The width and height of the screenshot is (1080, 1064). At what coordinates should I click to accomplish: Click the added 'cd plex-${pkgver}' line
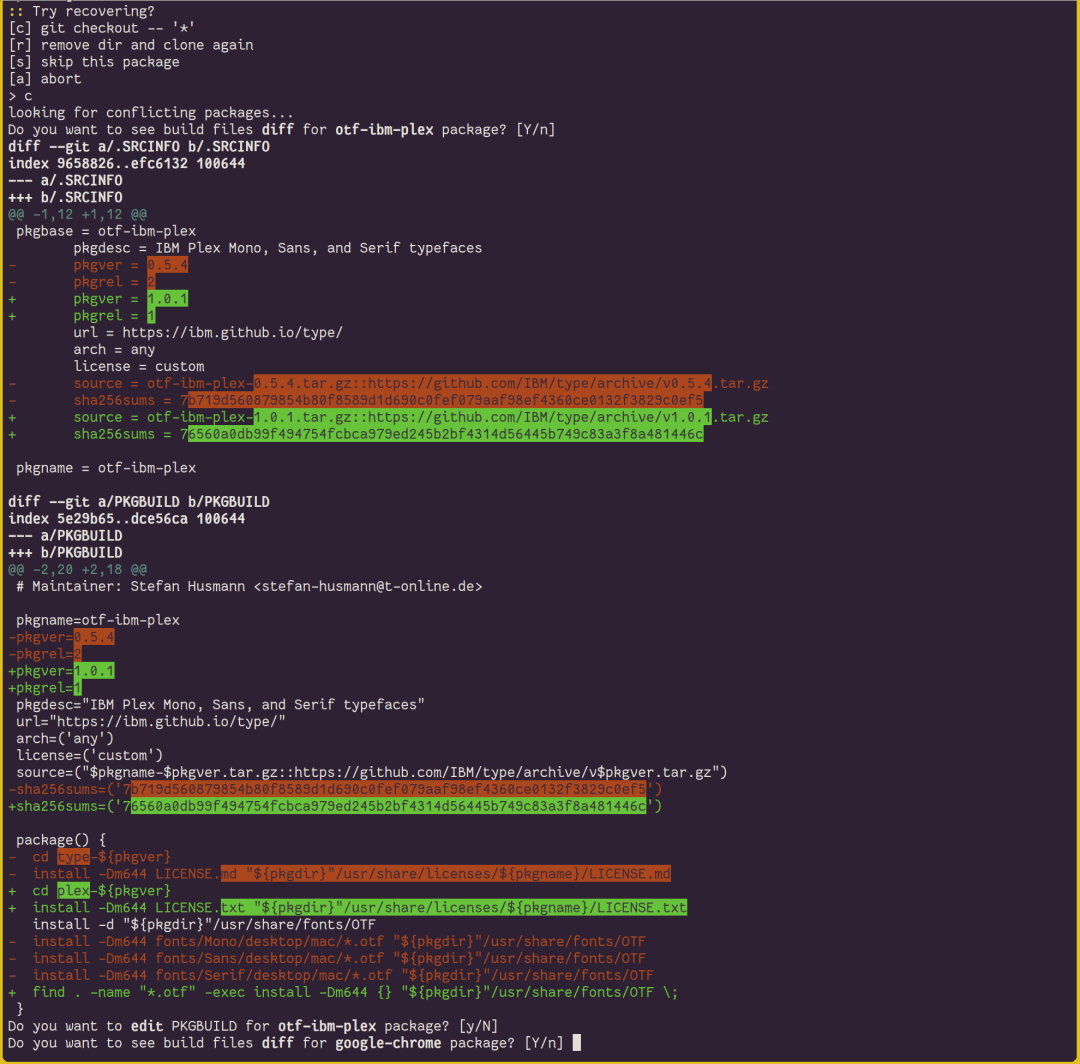coord(90,891)
